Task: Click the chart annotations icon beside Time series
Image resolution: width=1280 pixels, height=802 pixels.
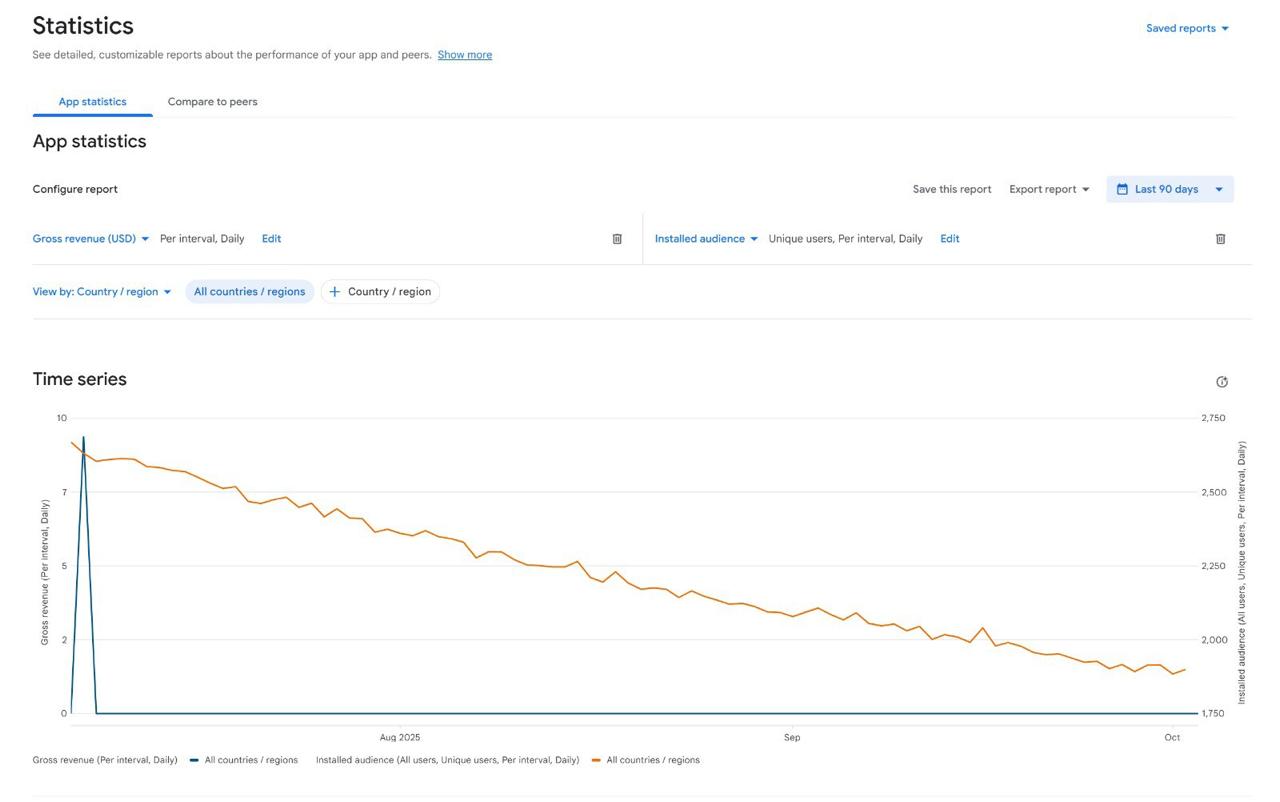Action: click(1221, 382)
